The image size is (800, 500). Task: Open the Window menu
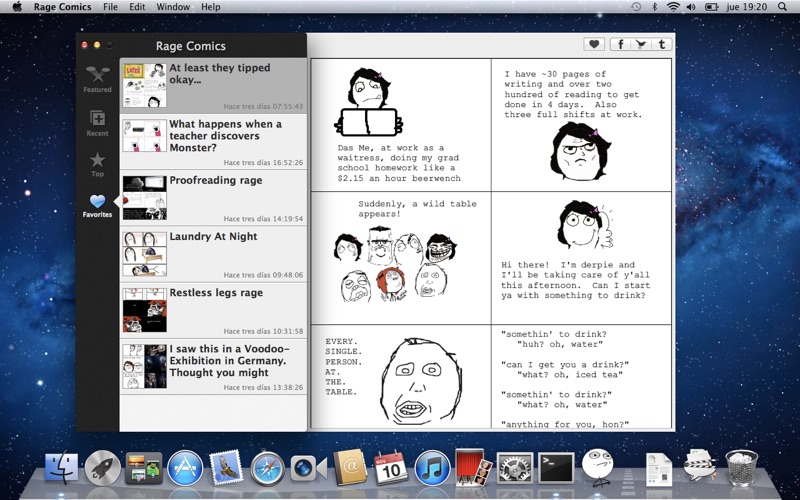tap(173, 7)
